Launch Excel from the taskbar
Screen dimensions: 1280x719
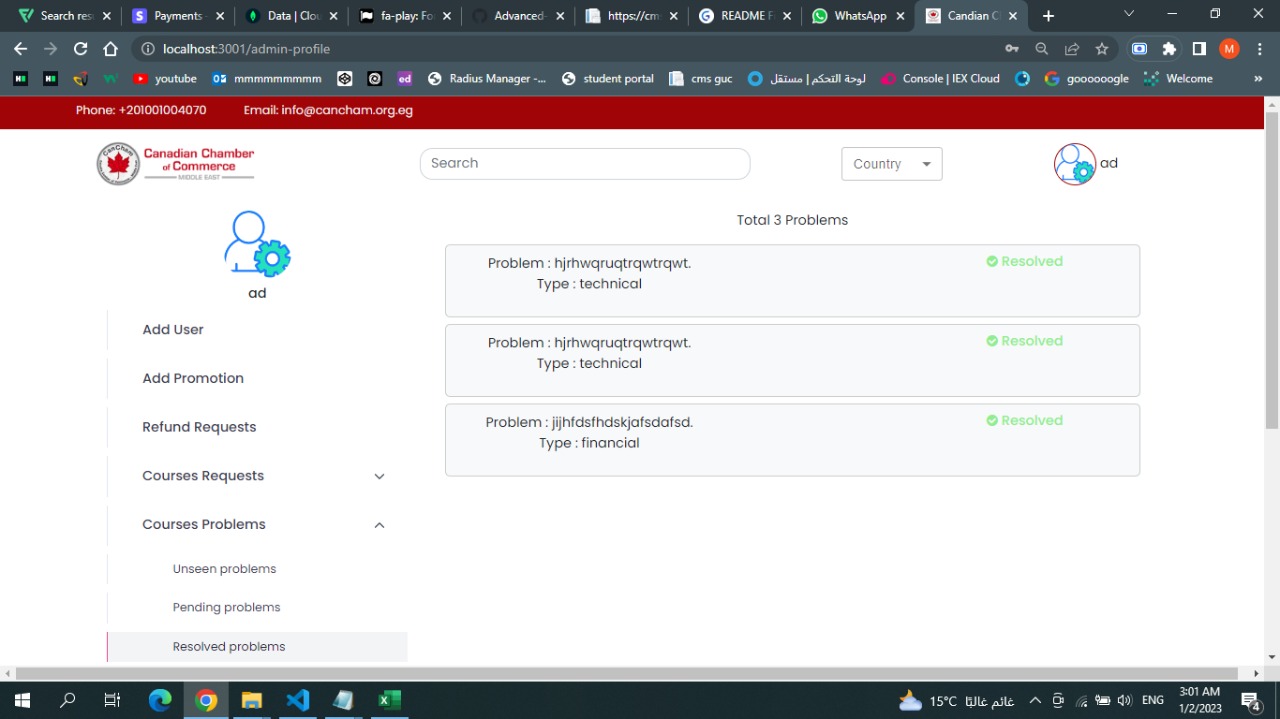click(388, 699)
